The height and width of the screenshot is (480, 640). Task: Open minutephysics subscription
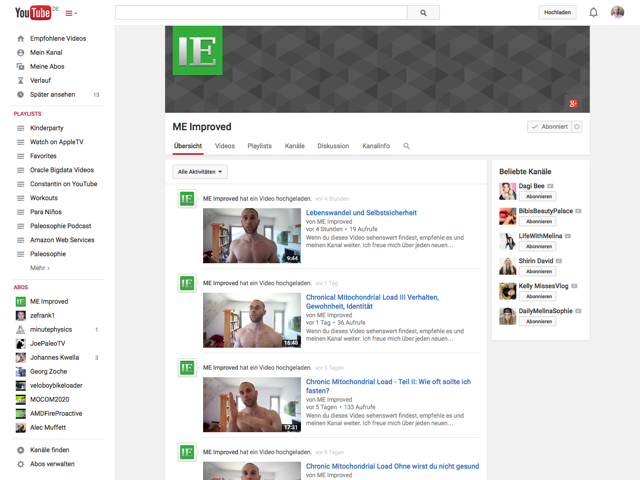point(51,329)
